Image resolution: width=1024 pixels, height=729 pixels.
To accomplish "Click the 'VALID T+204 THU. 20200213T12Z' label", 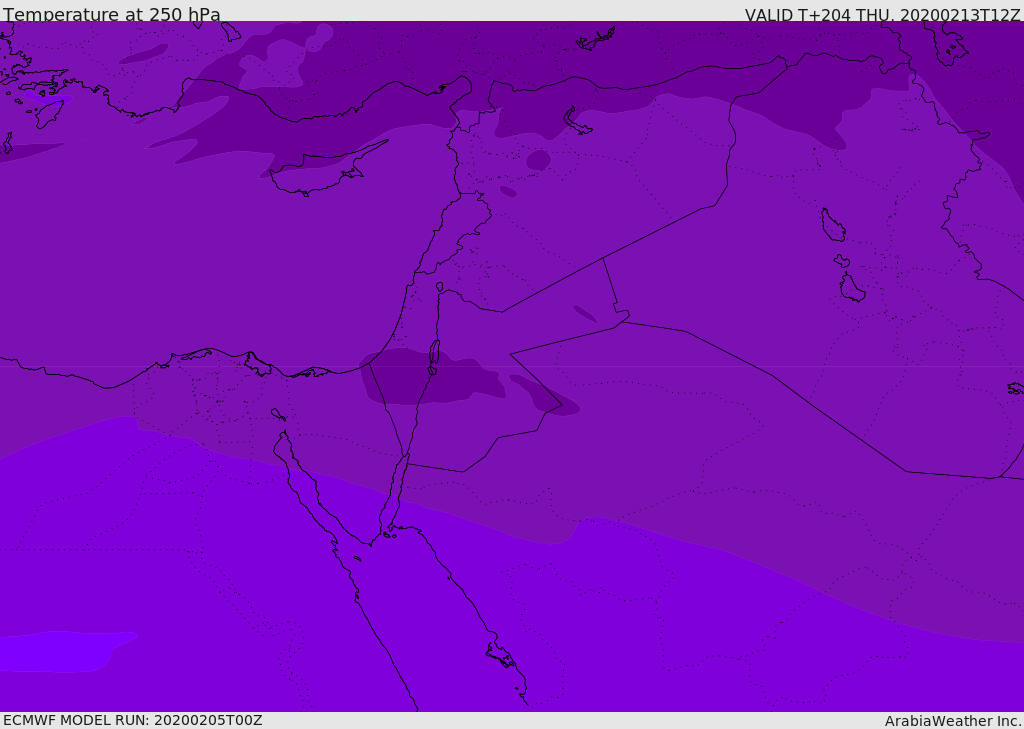I will 882,15.
